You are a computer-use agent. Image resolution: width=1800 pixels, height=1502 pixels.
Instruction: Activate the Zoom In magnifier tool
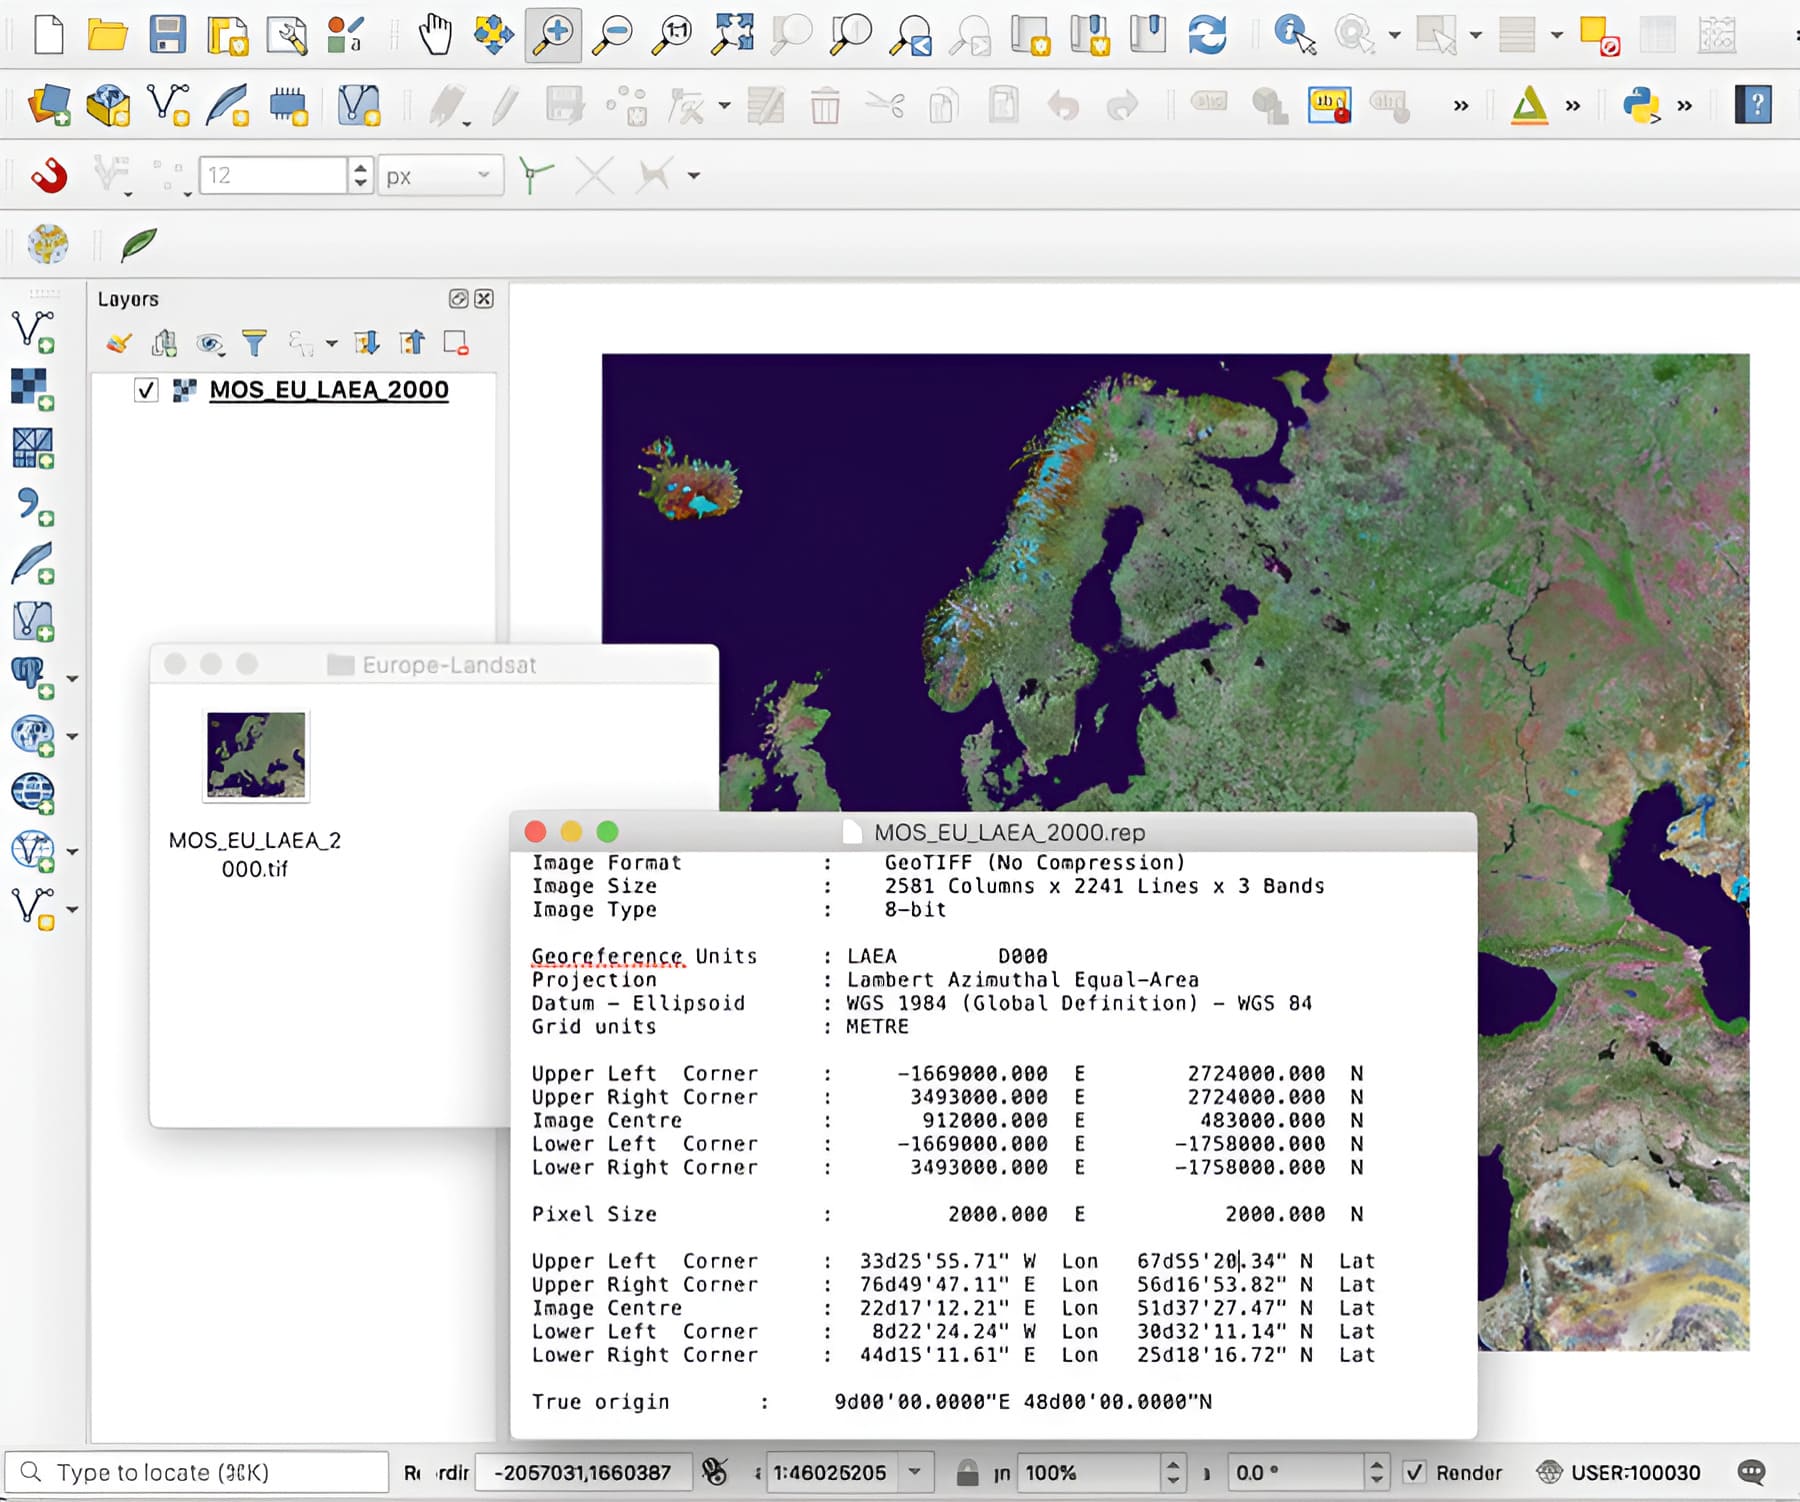pos(553,33)
